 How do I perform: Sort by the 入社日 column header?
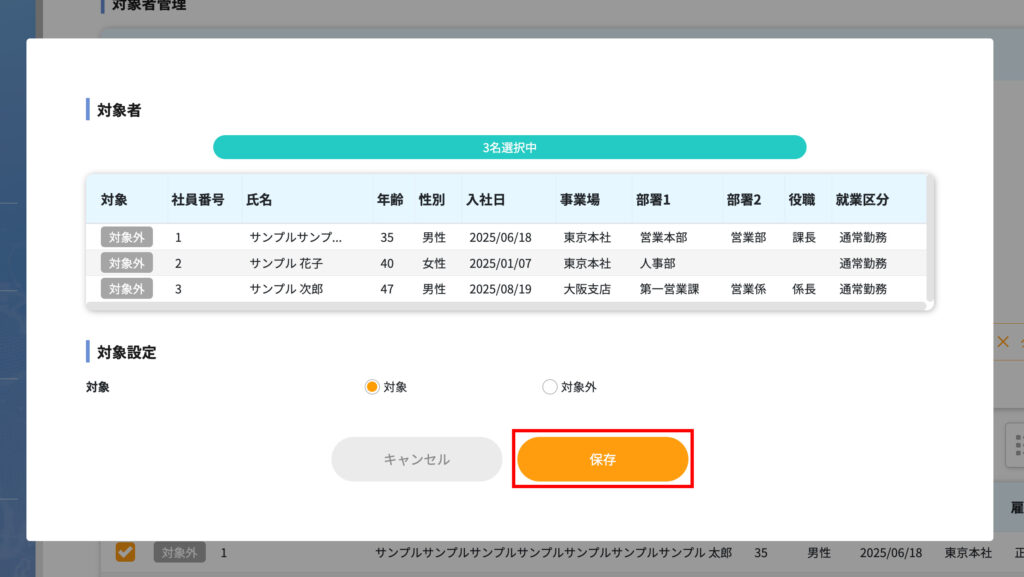(485, 199)
